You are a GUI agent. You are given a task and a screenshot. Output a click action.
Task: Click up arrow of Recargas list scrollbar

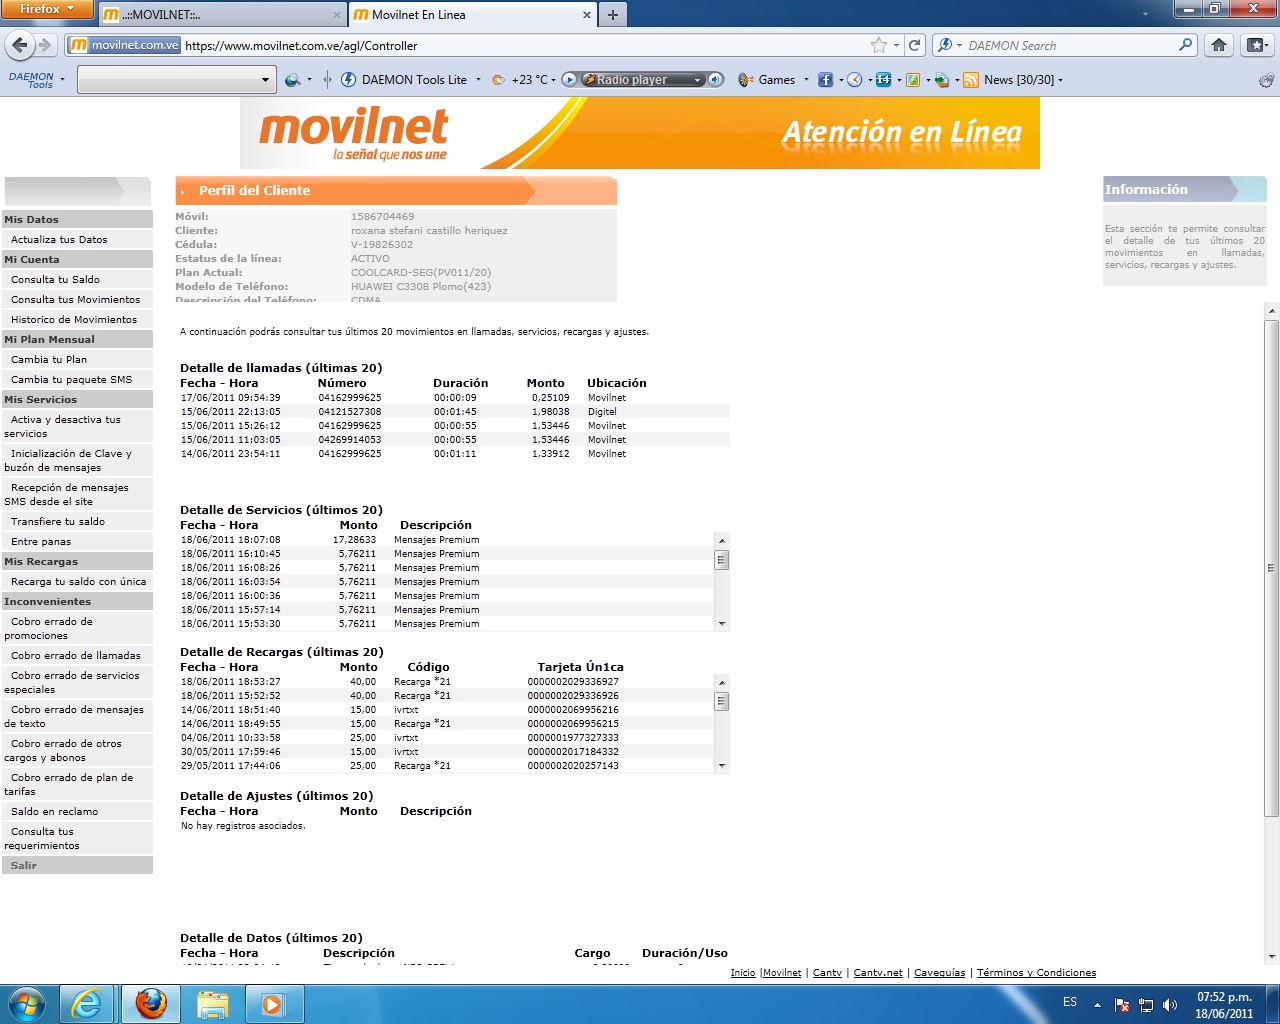(x=721, y=682)
